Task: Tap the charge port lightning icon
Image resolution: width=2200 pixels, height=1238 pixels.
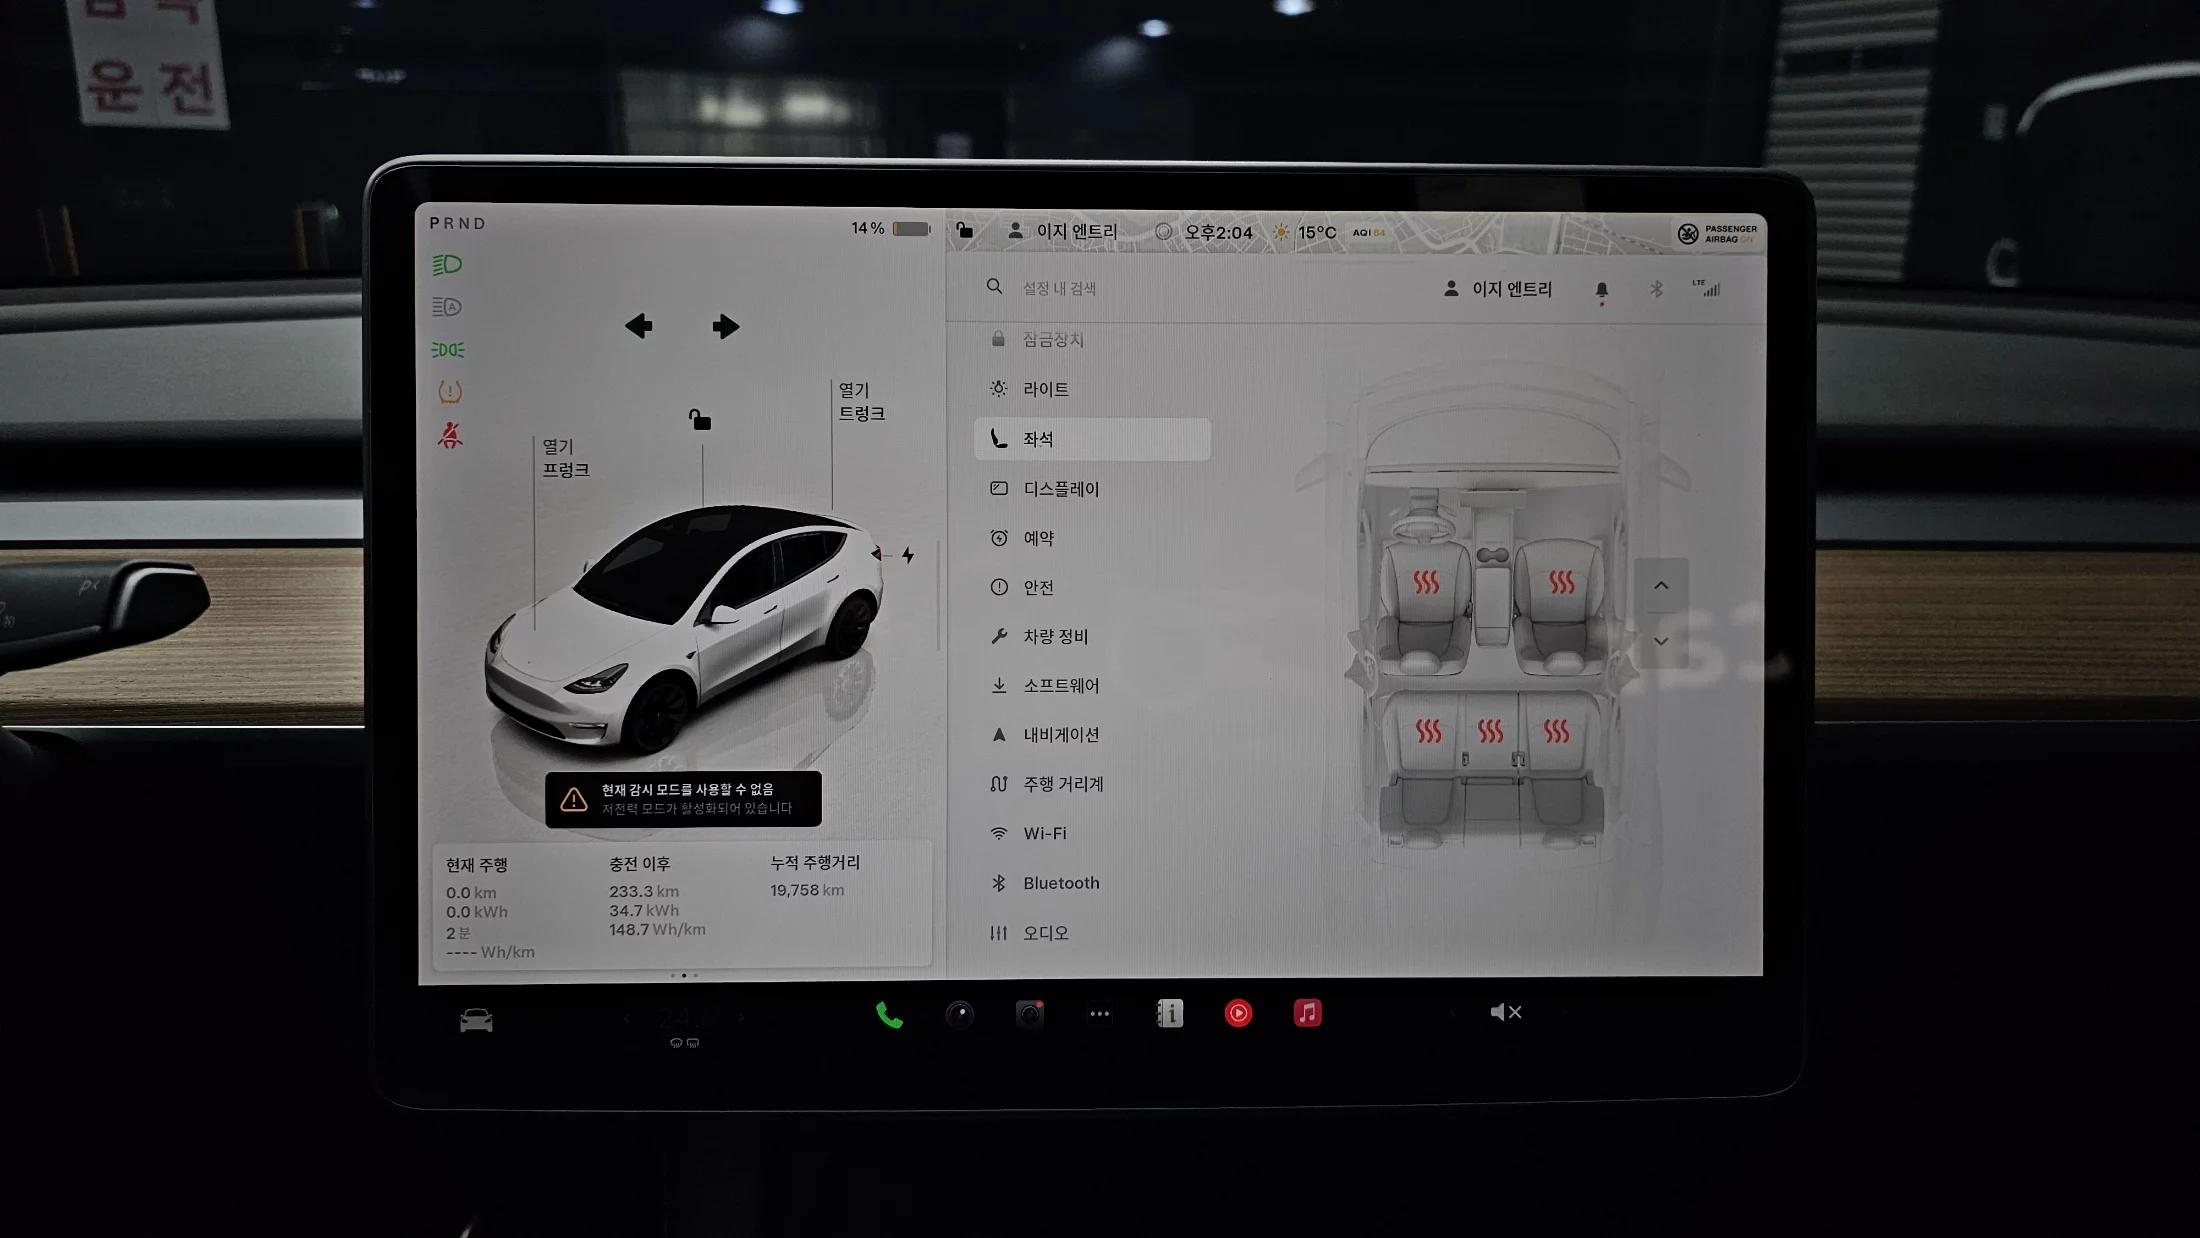Action: pyautogui.click(x=908, y=555)
